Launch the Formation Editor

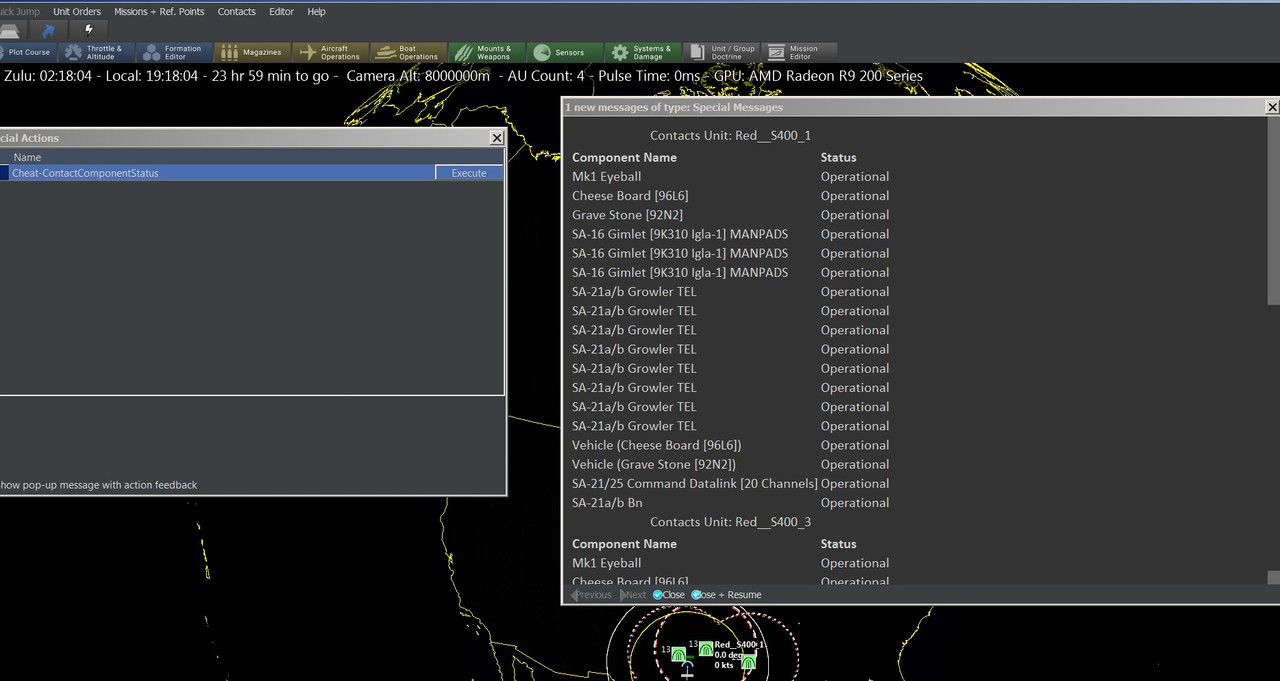(x=174, y=52)
